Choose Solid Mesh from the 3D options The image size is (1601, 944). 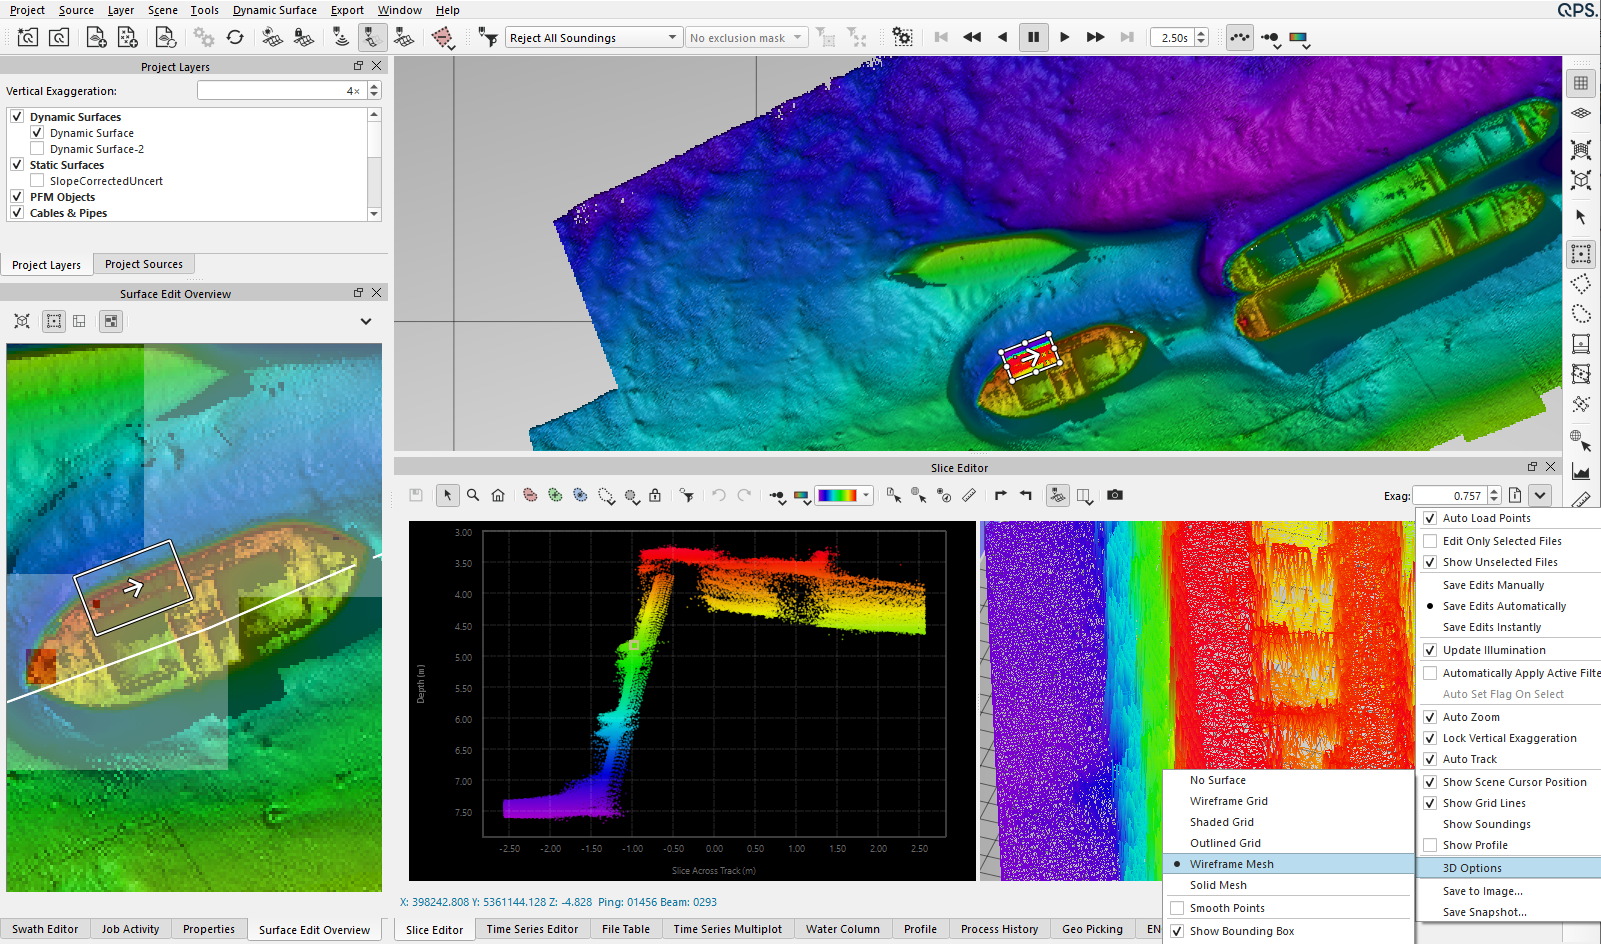point(1218,885)
